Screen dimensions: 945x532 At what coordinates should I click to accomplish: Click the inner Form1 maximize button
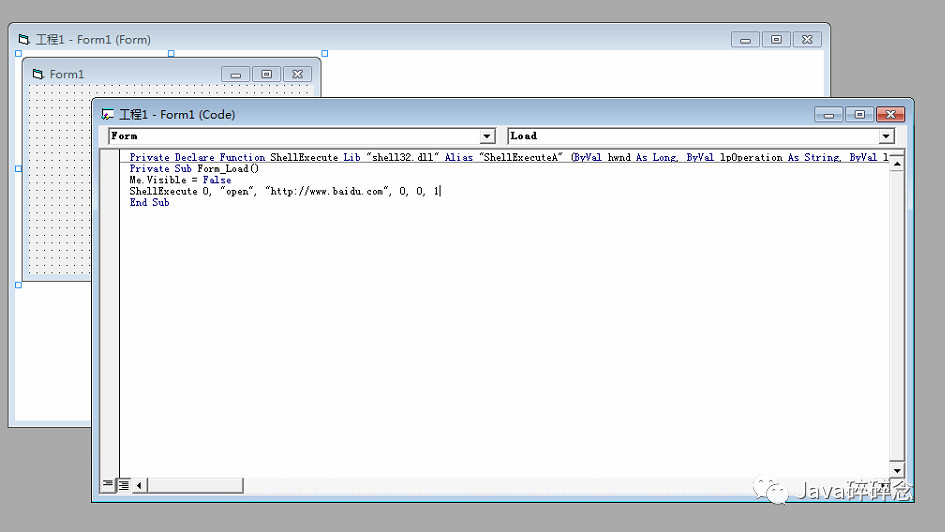[266, 74]
